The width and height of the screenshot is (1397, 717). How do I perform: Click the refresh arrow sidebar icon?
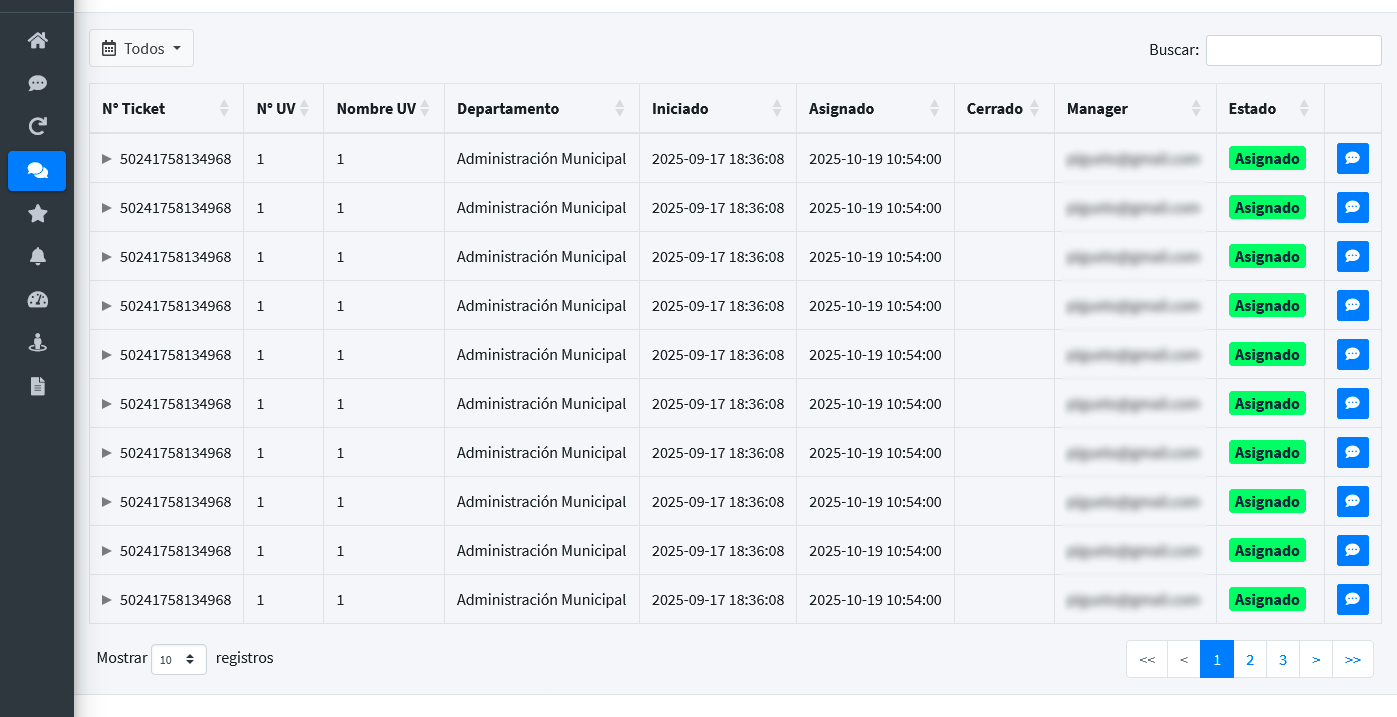(x=38, y=127)
